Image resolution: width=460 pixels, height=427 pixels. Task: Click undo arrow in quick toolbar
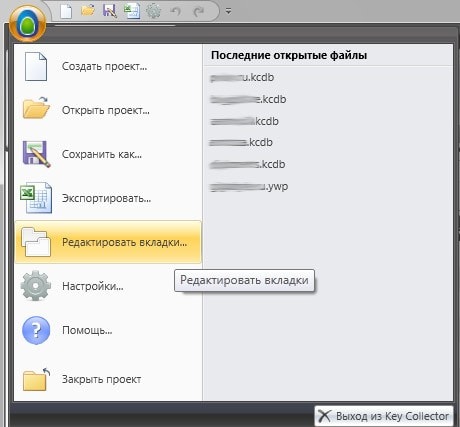click(x=176, y=11)
